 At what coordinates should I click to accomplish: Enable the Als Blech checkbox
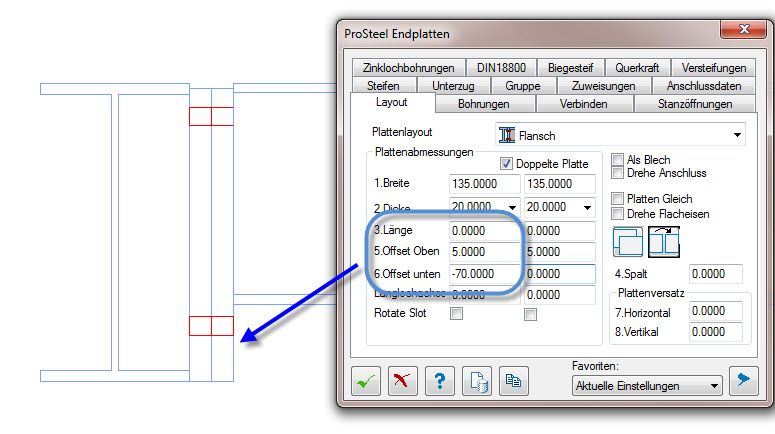pos(617,159)
